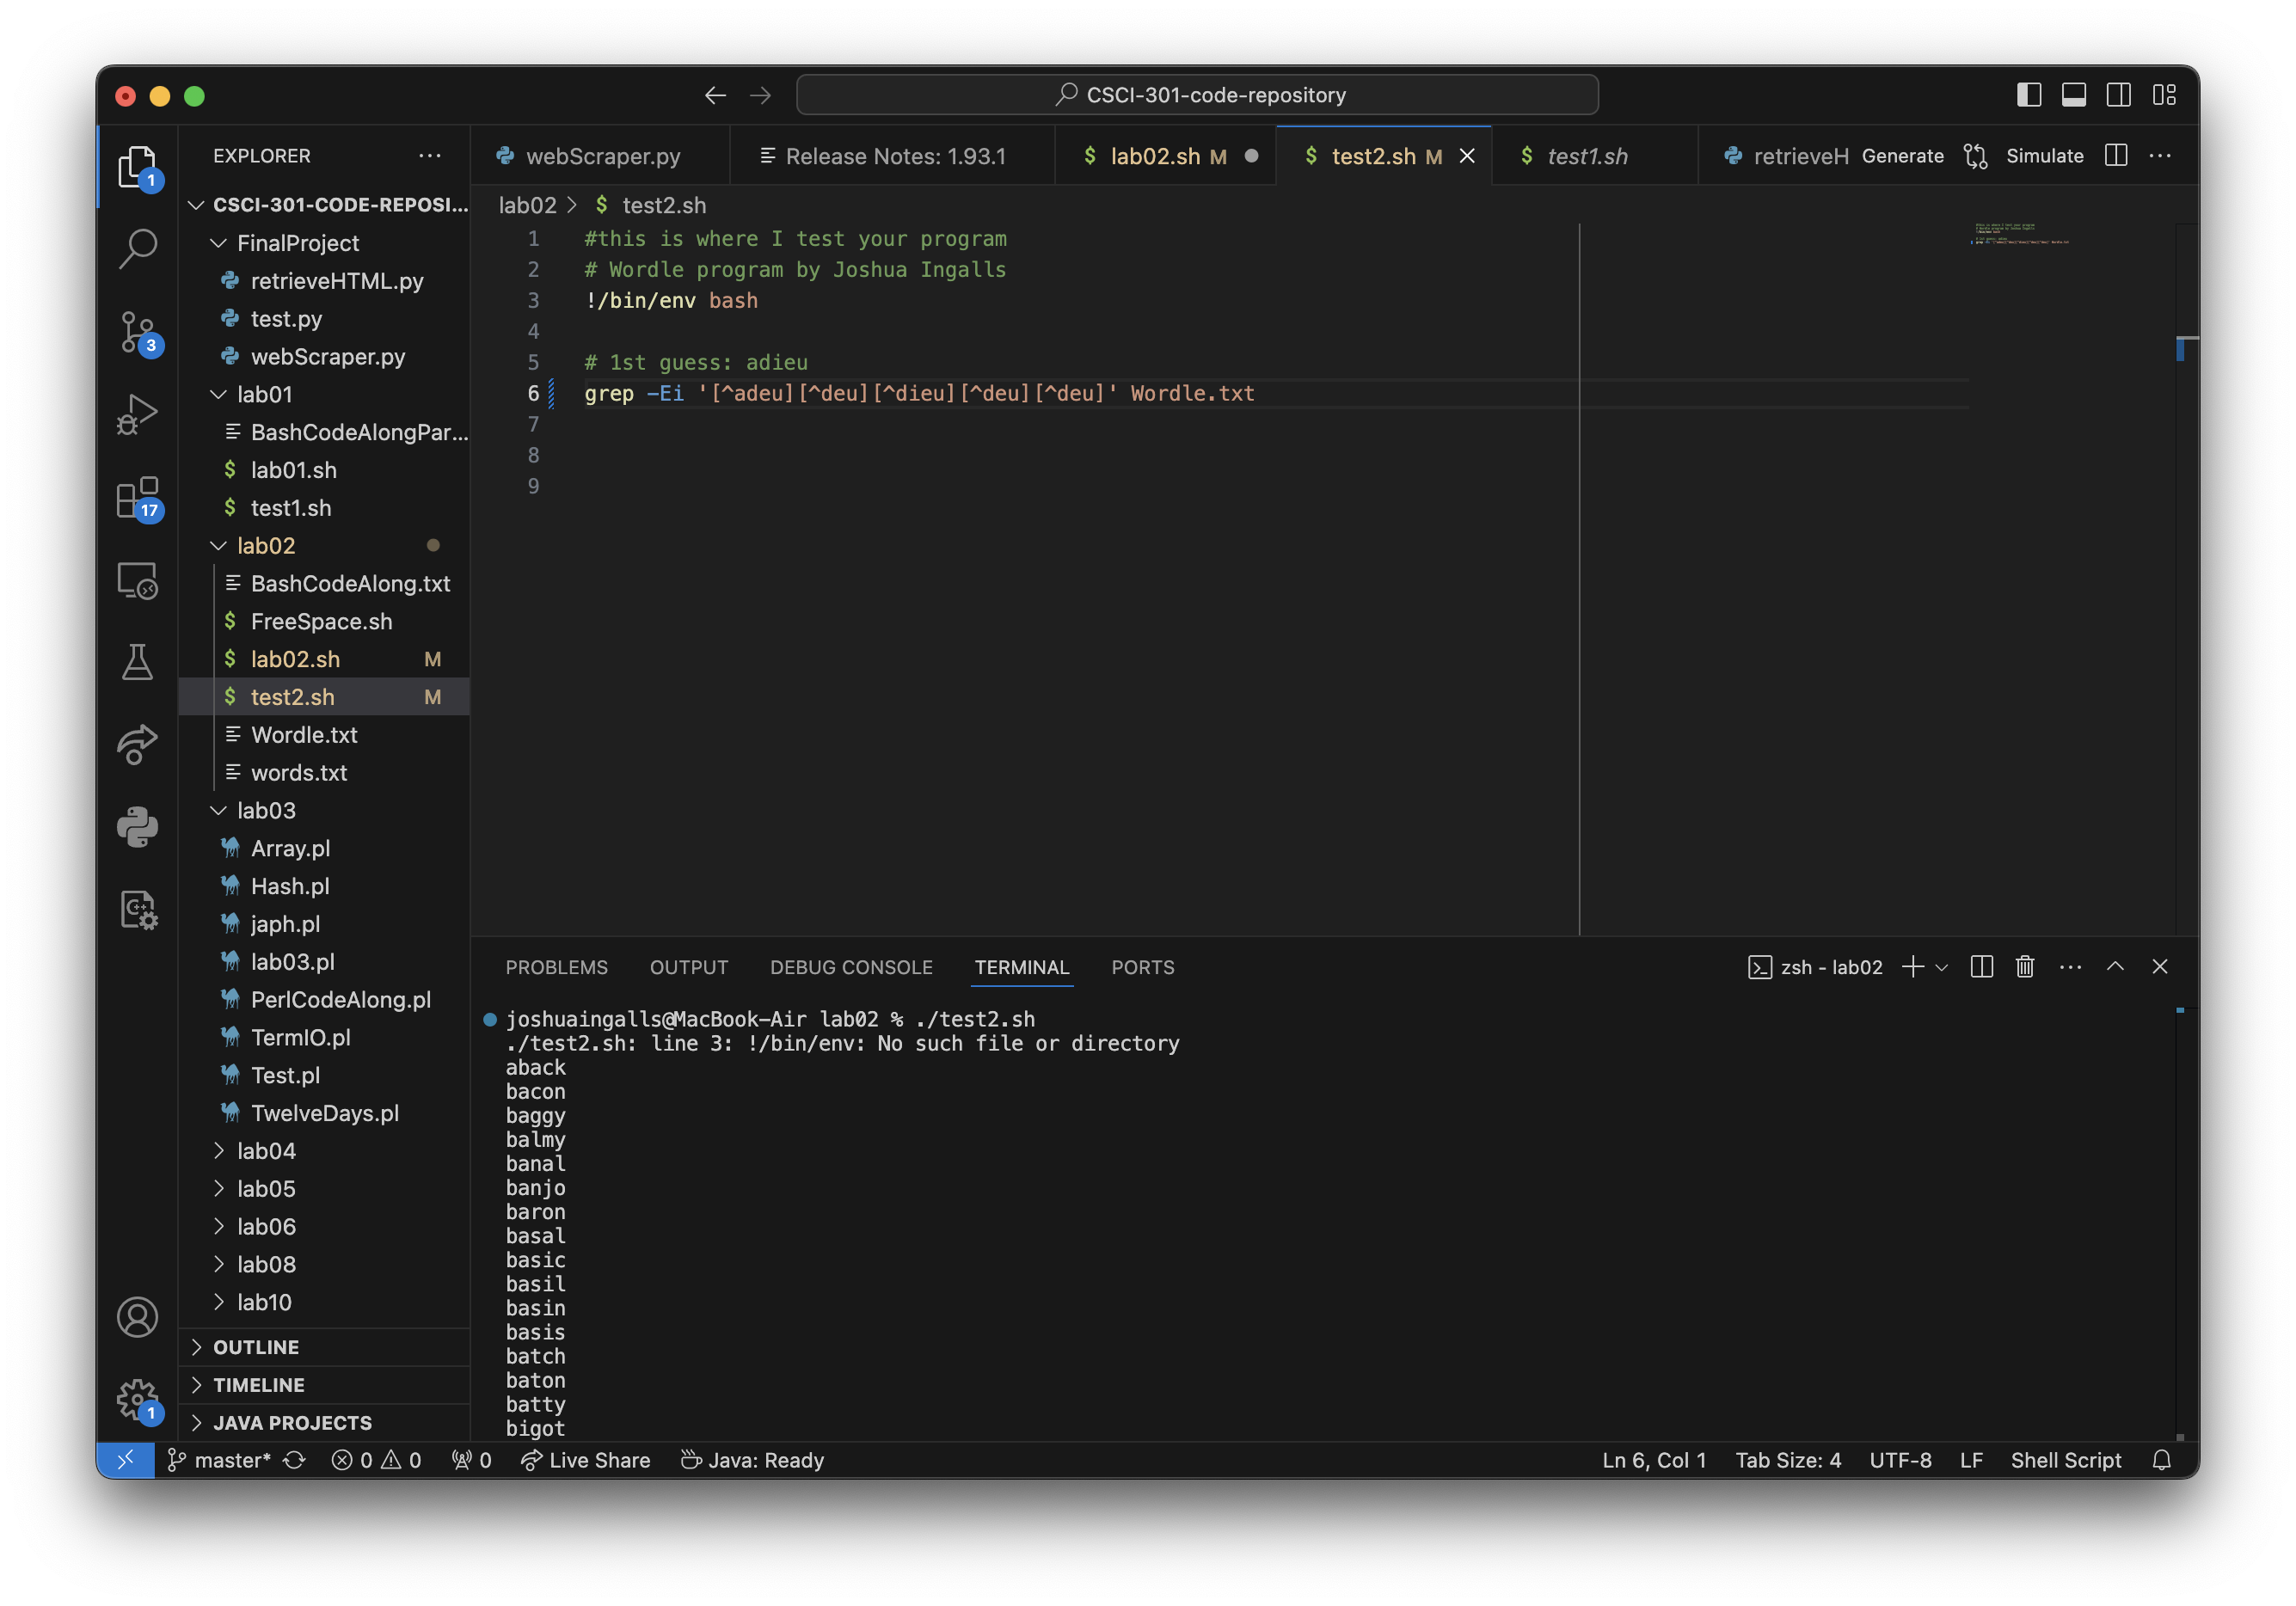Click the editor minimap preview
This screenshot has width=2296, height=1606.
point(2020,234)
